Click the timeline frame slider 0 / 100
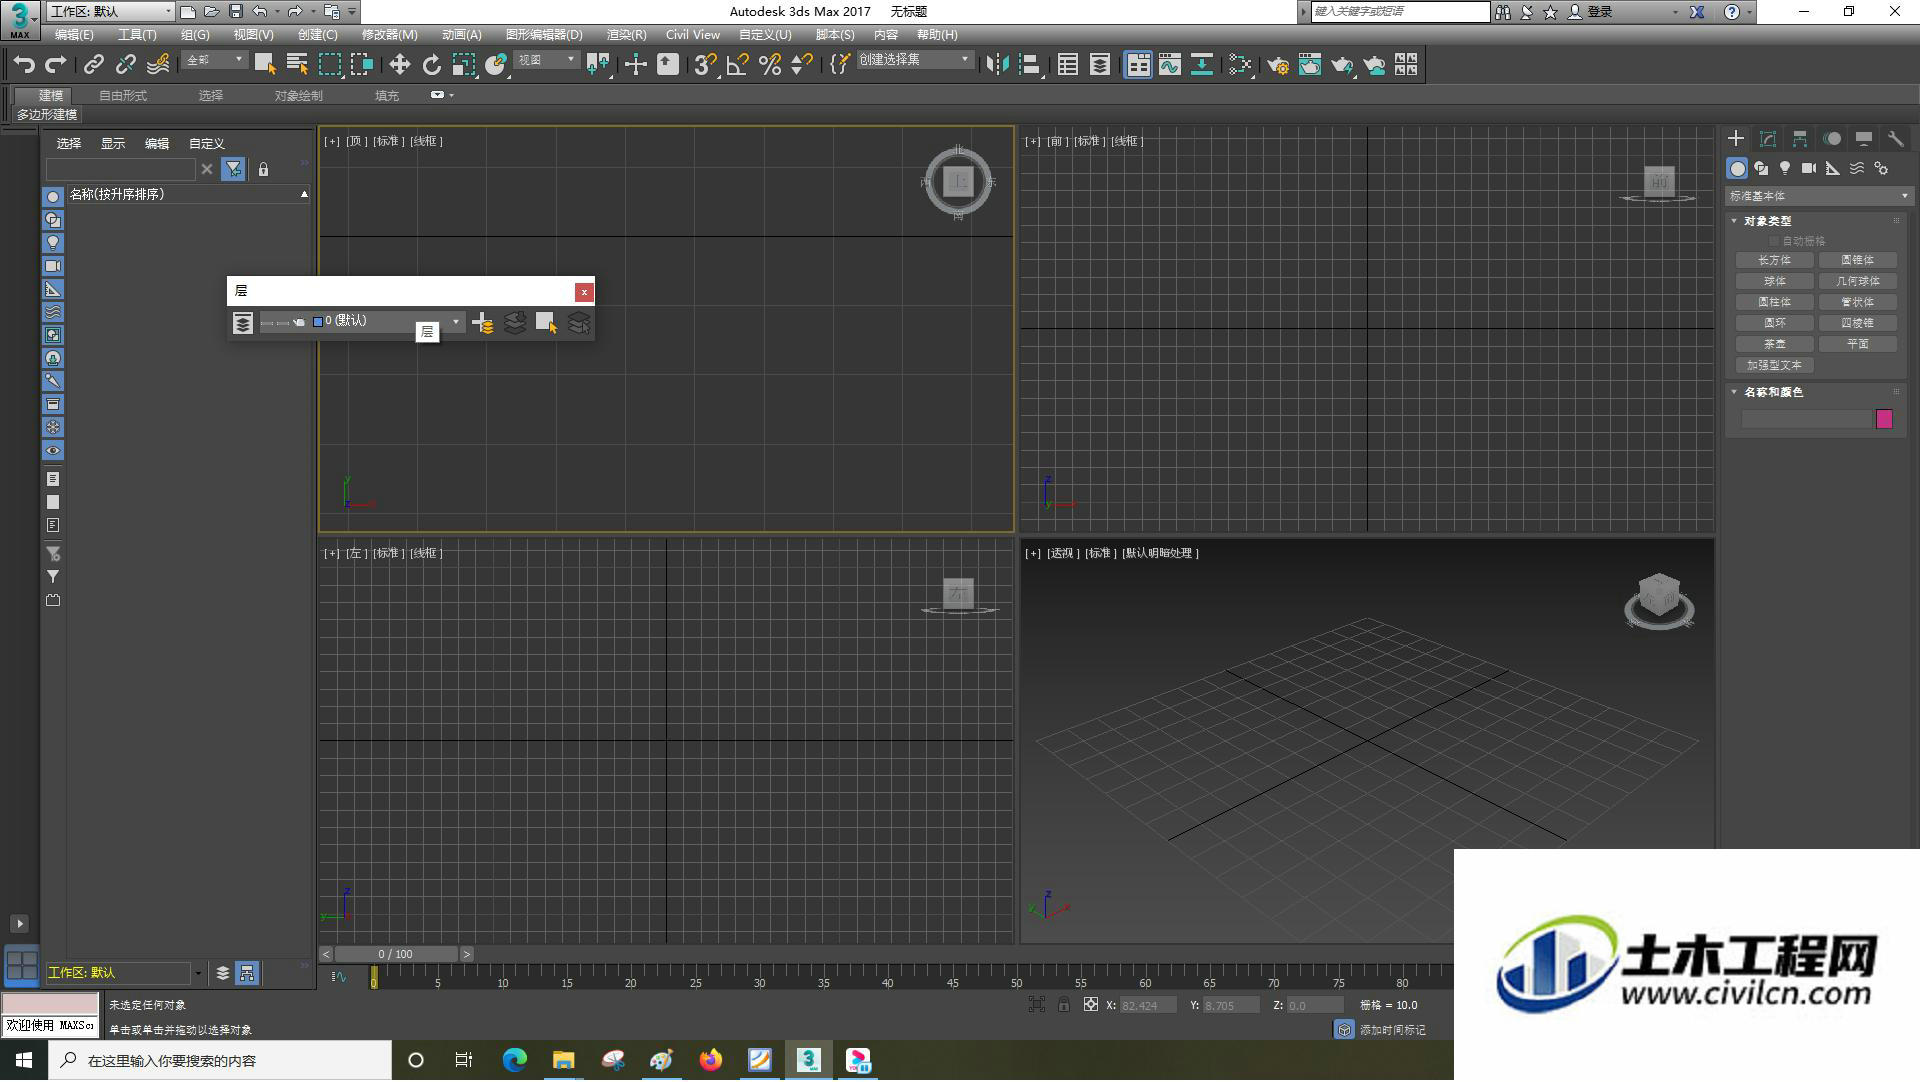This screenshot has height=1082, width=1920. [396, 955]
